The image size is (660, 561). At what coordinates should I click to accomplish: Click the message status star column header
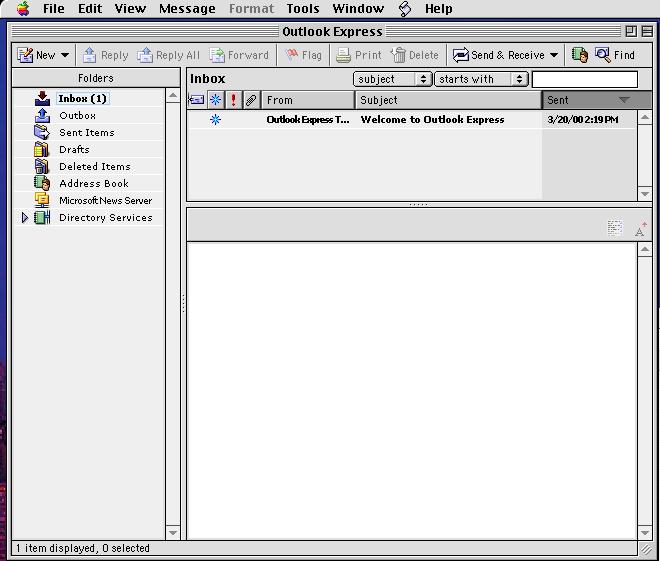coord(216,100)
